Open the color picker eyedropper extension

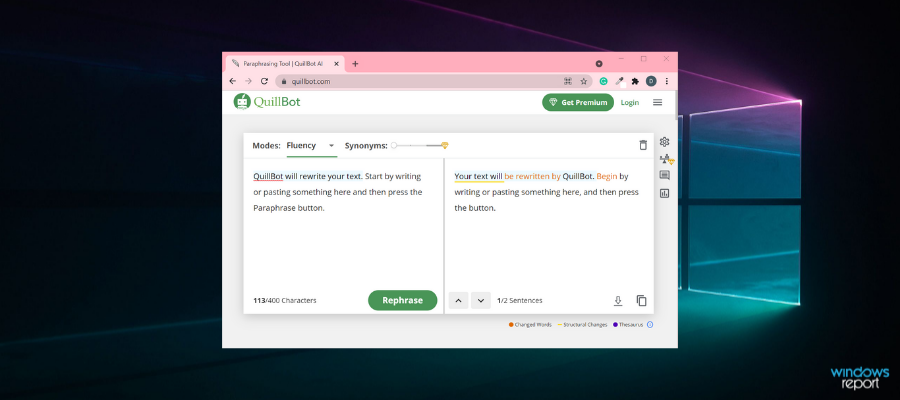click(619, 81)
